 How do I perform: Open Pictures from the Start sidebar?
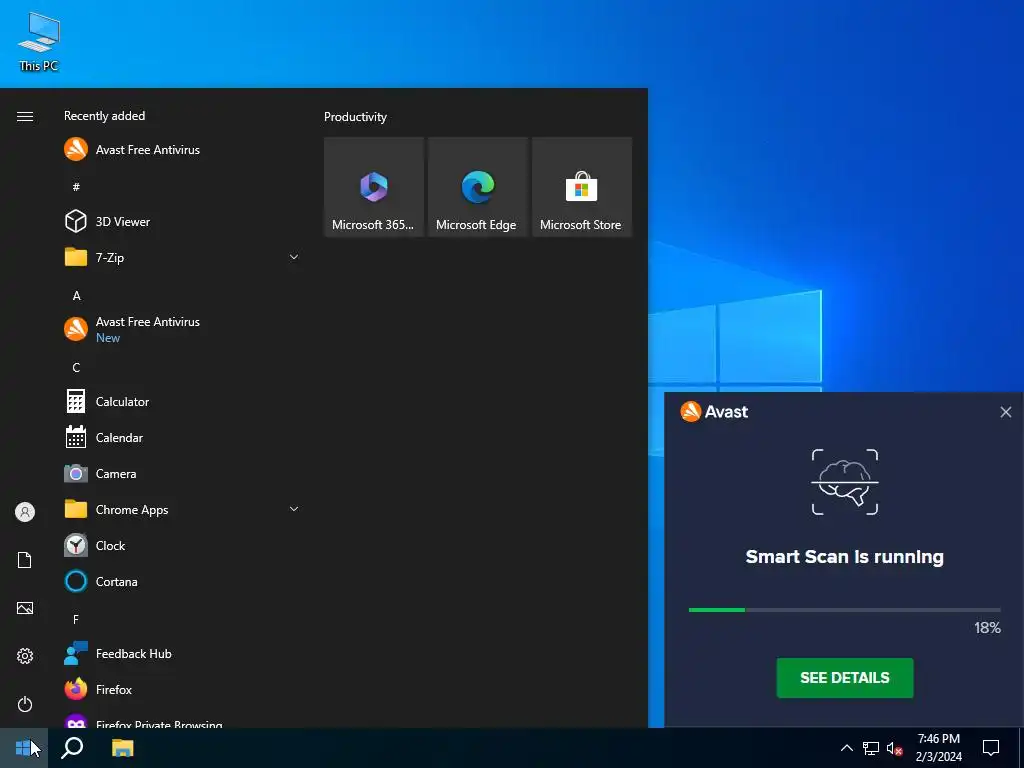[x=25, y=608]
